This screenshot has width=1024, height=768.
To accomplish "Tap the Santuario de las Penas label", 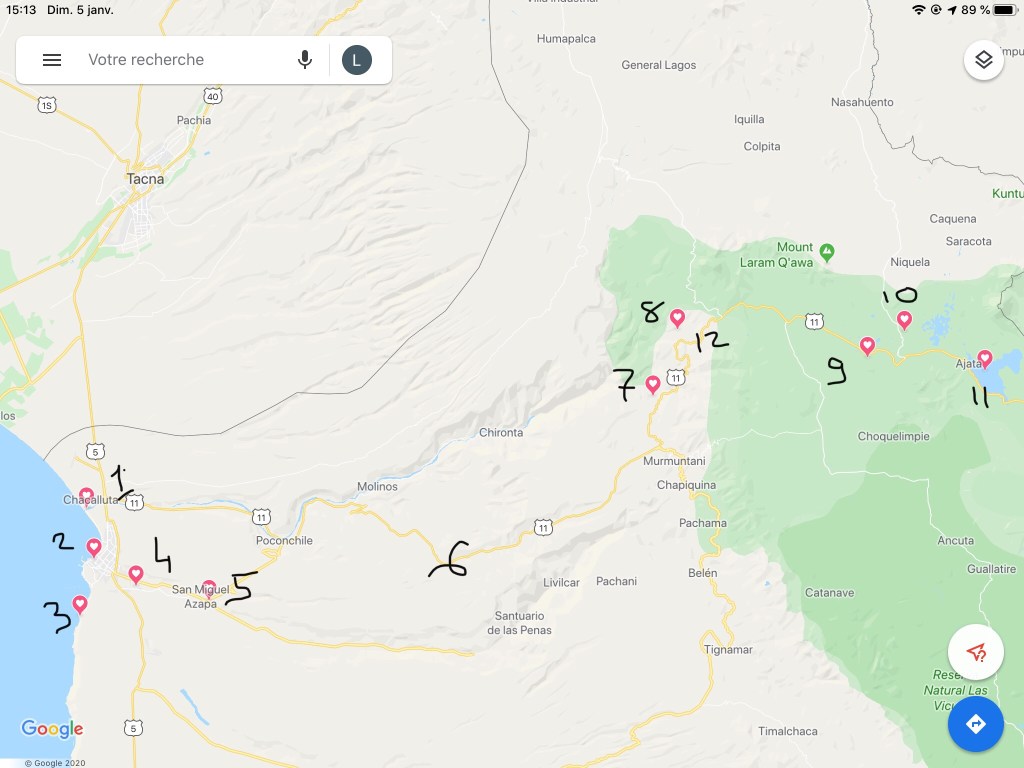I will [519, 623].
